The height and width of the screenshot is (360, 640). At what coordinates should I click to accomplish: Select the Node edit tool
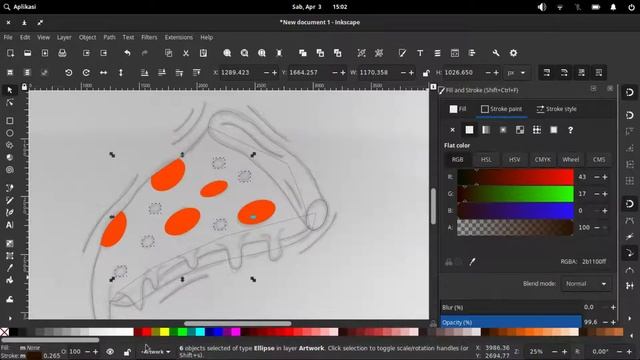click(10, 102)
